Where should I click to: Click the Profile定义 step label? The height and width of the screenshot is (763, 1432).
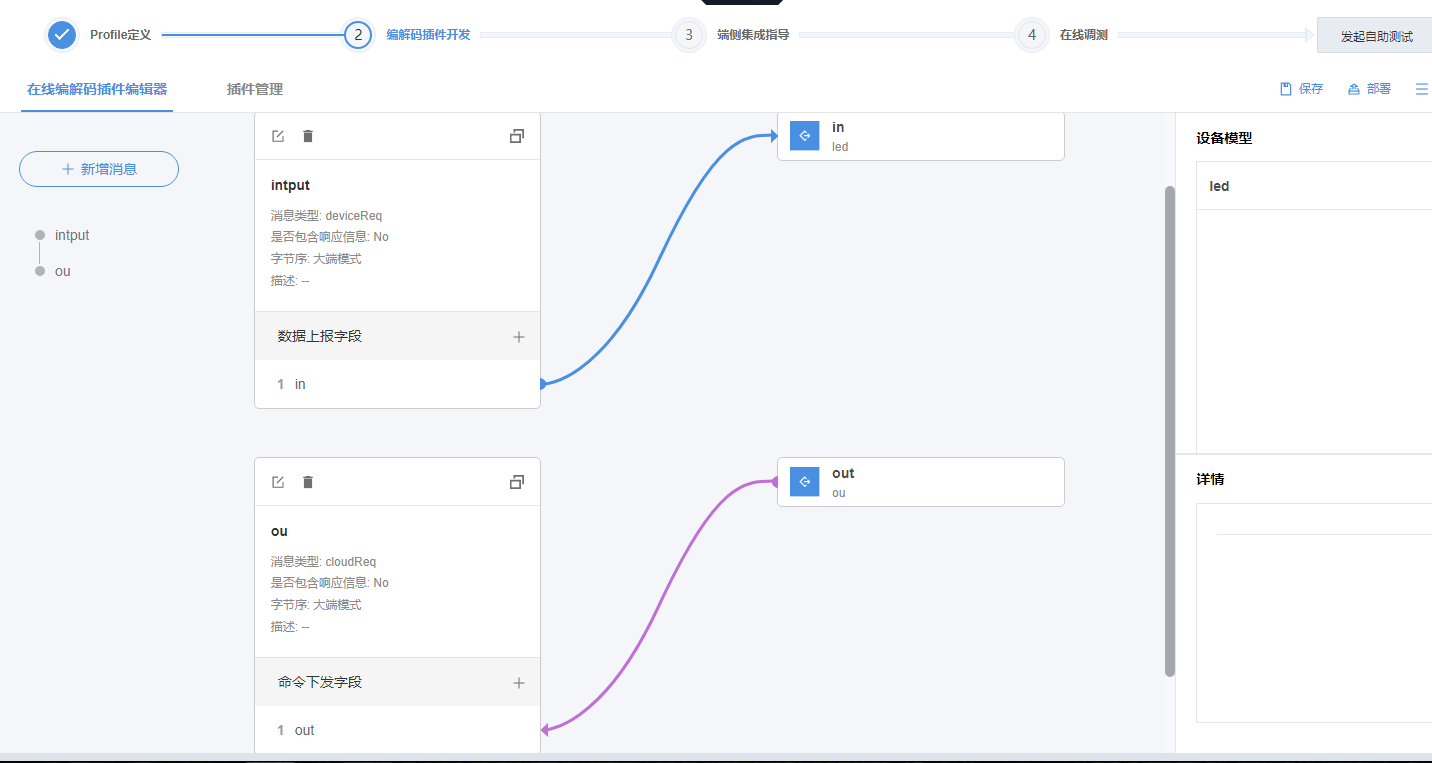(120, 35)
